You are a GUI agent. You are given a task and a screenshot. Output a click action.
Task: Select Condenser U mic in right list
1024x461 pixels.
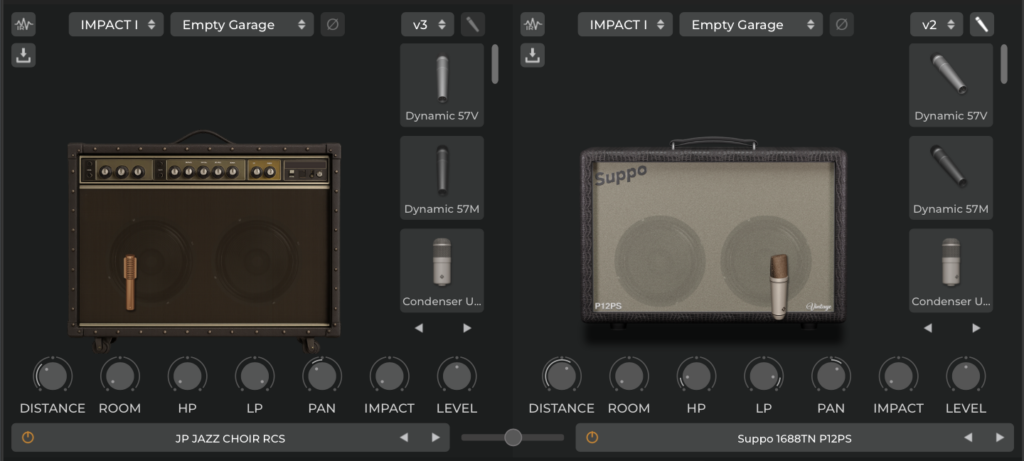(951, 270)
